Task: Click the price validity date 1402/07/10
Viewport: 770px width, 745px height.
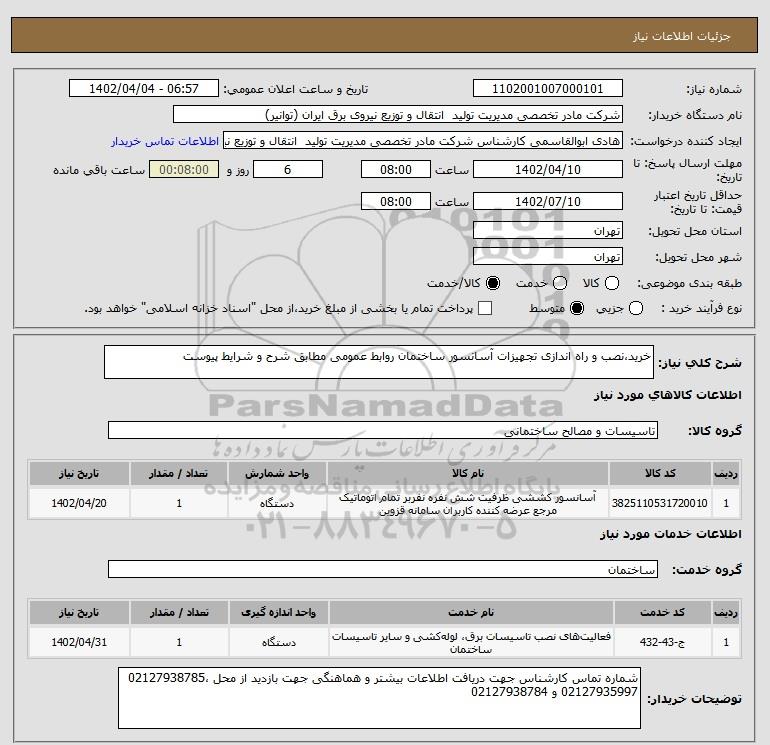Action: tap(548, 201)
